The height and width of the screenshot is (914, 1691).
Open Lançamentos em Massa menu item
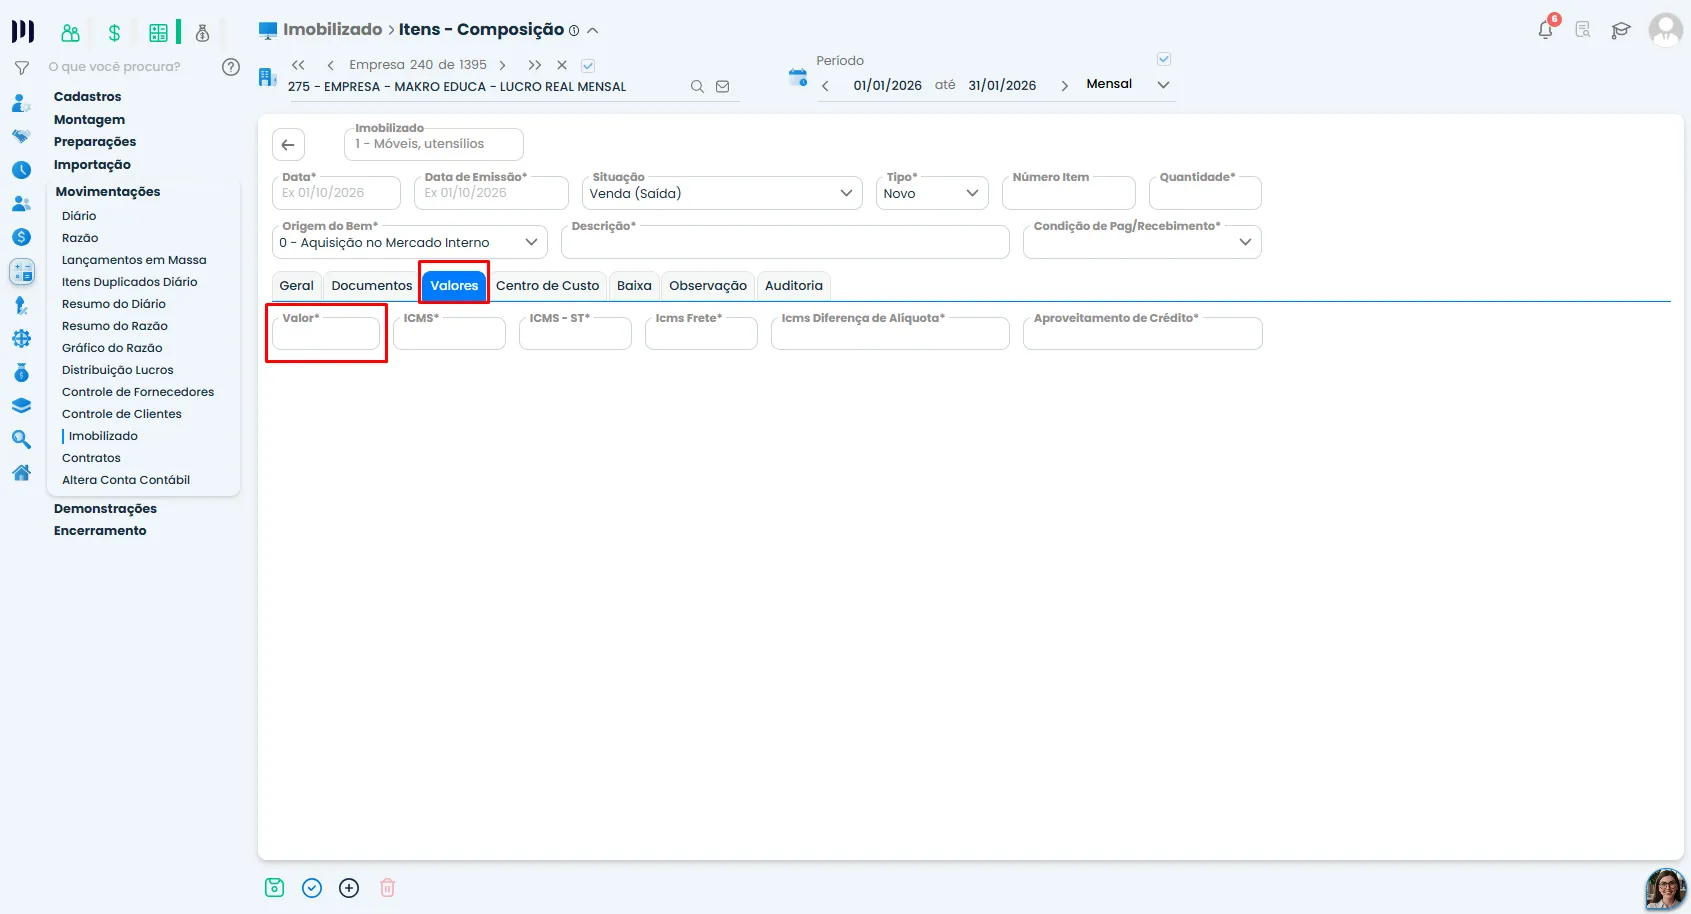point(134,260)
